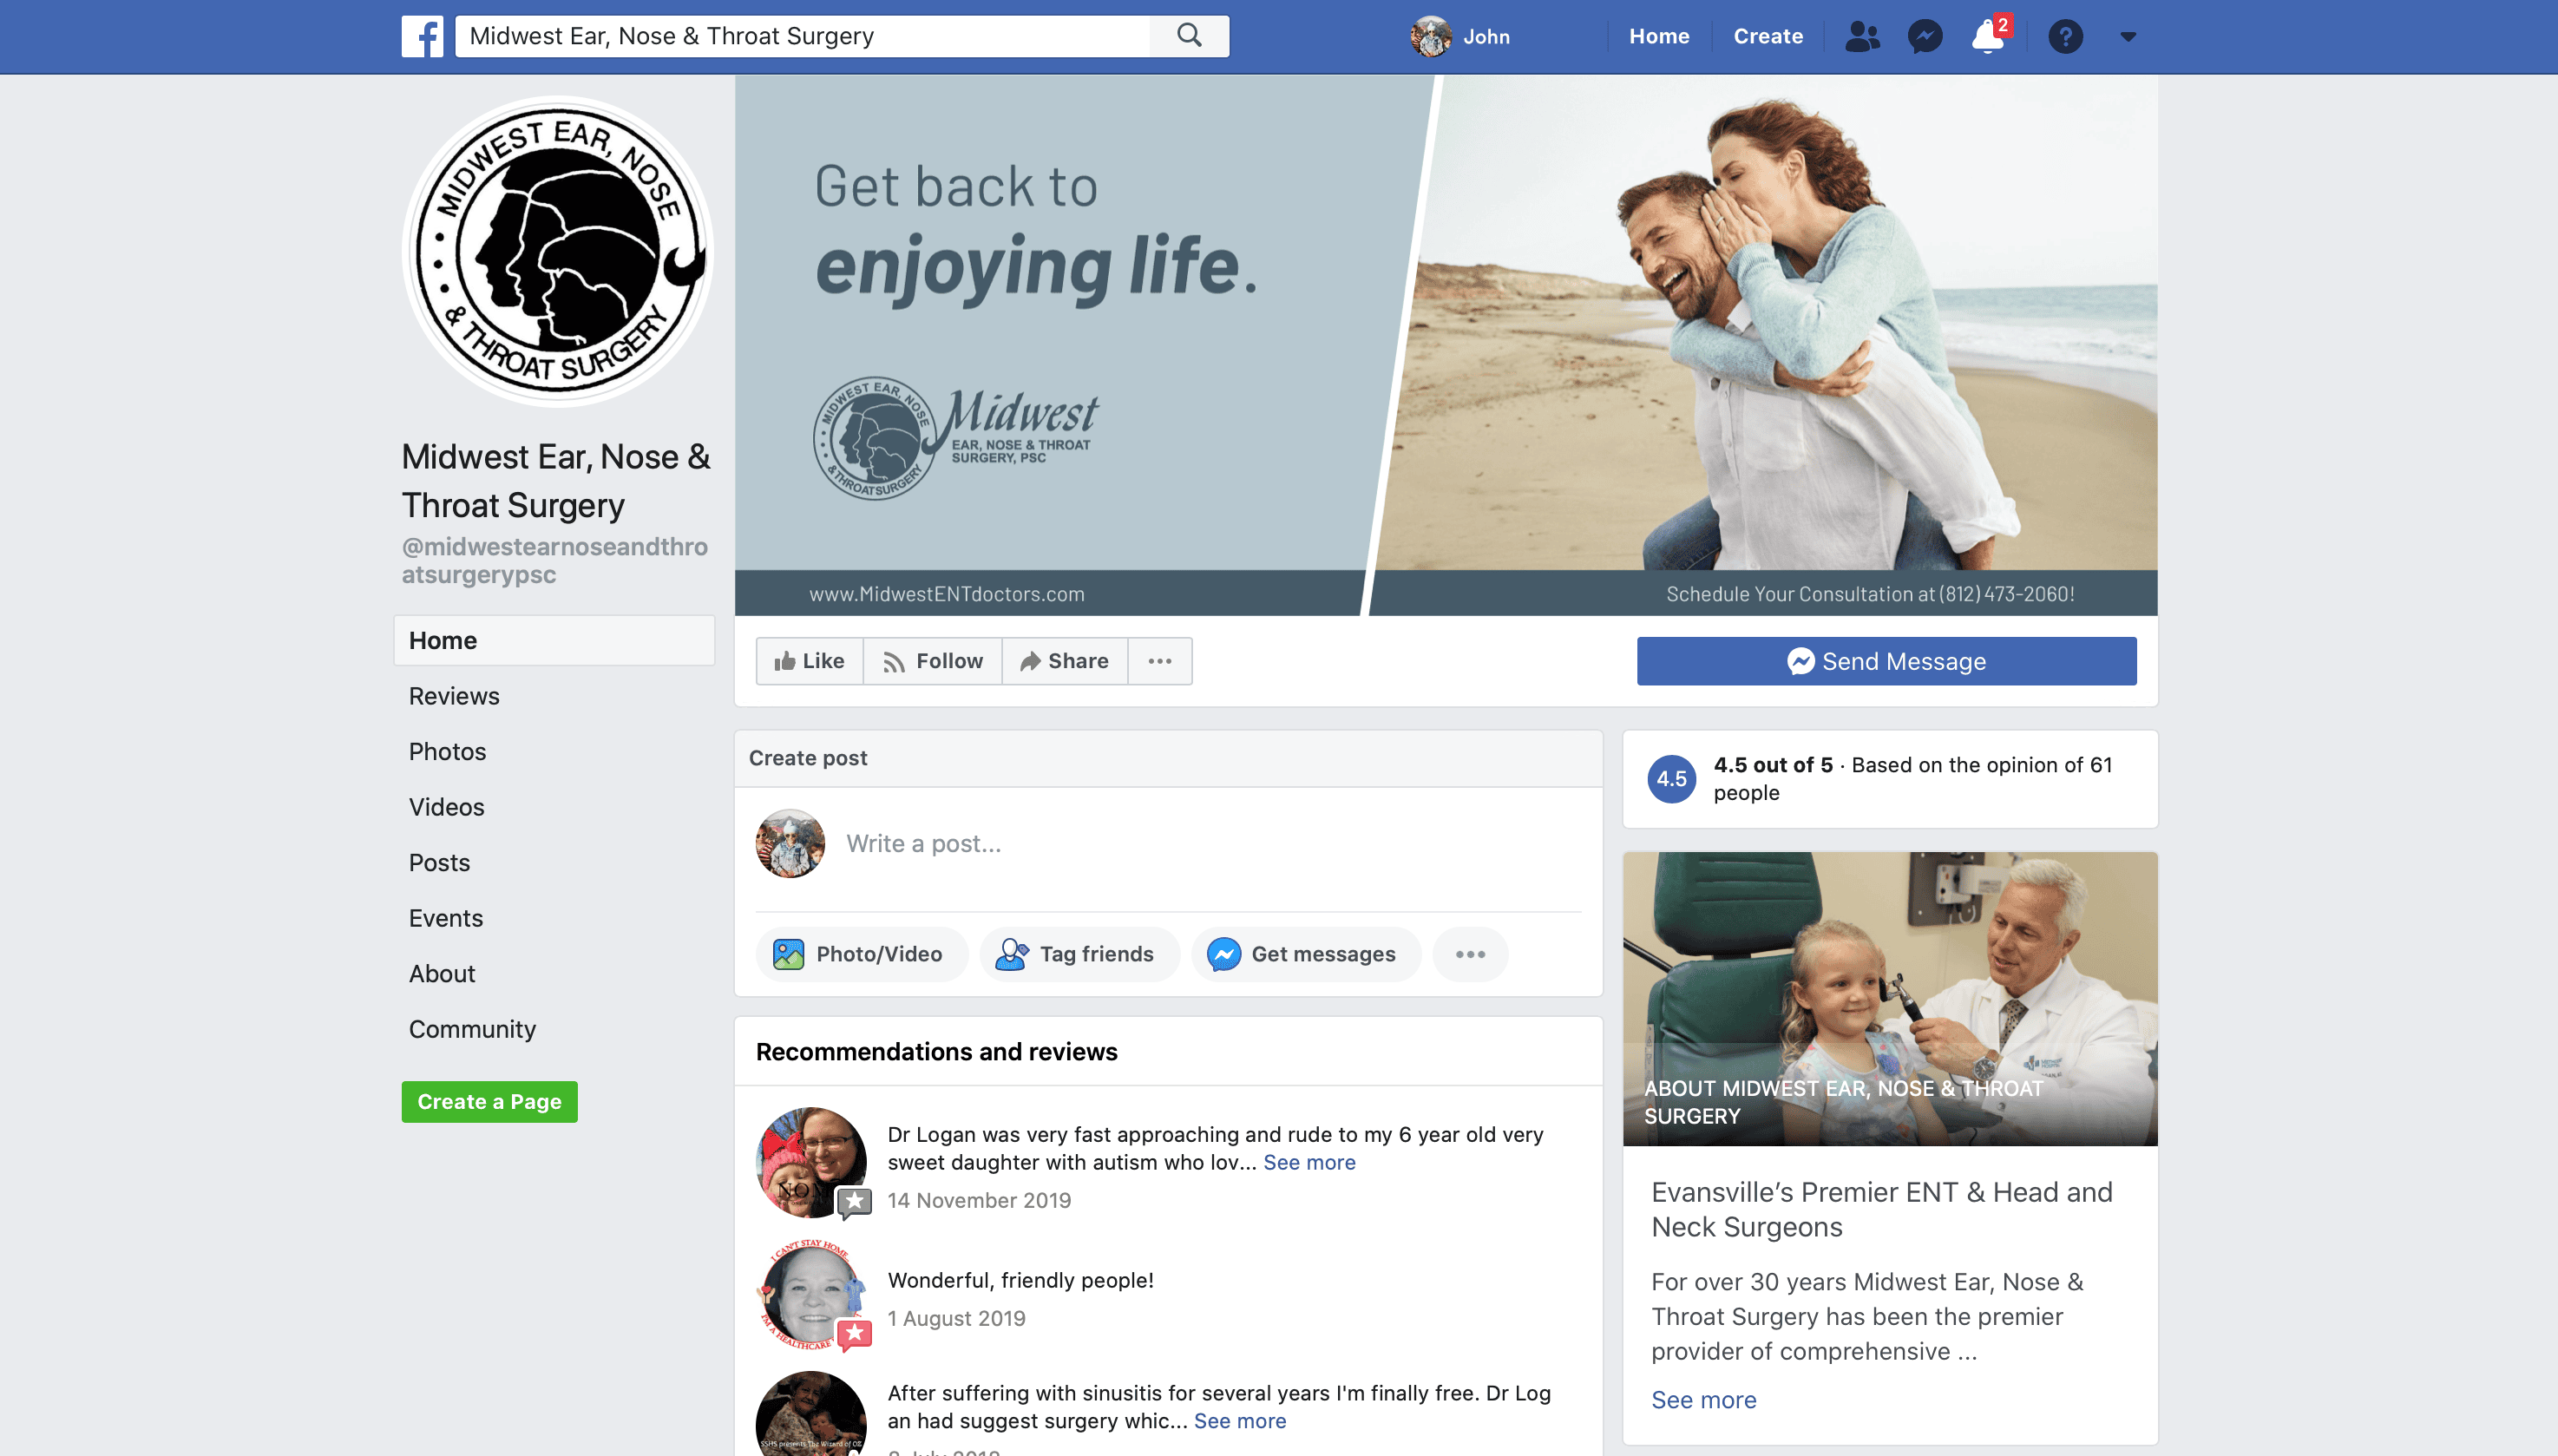Screen dimensions: 2558x1456
Task: Click the @midwestearnoseandthroatsurgerypsc handle
Action: [555, 560]
